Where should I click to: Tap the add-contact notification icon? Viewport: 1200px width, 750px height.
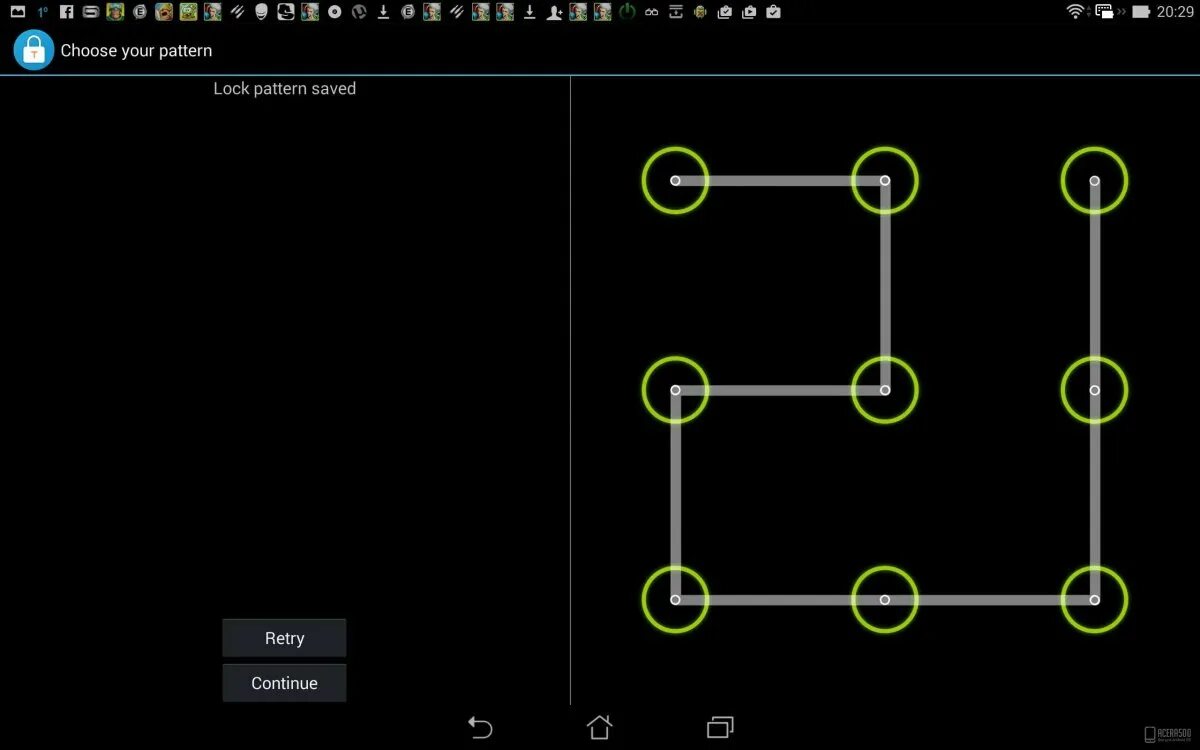click(x=553, y=12)
